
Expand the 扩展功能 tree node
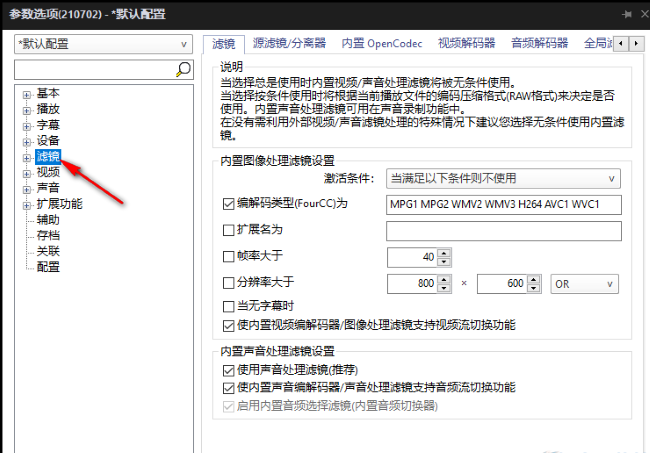[27, 204]
